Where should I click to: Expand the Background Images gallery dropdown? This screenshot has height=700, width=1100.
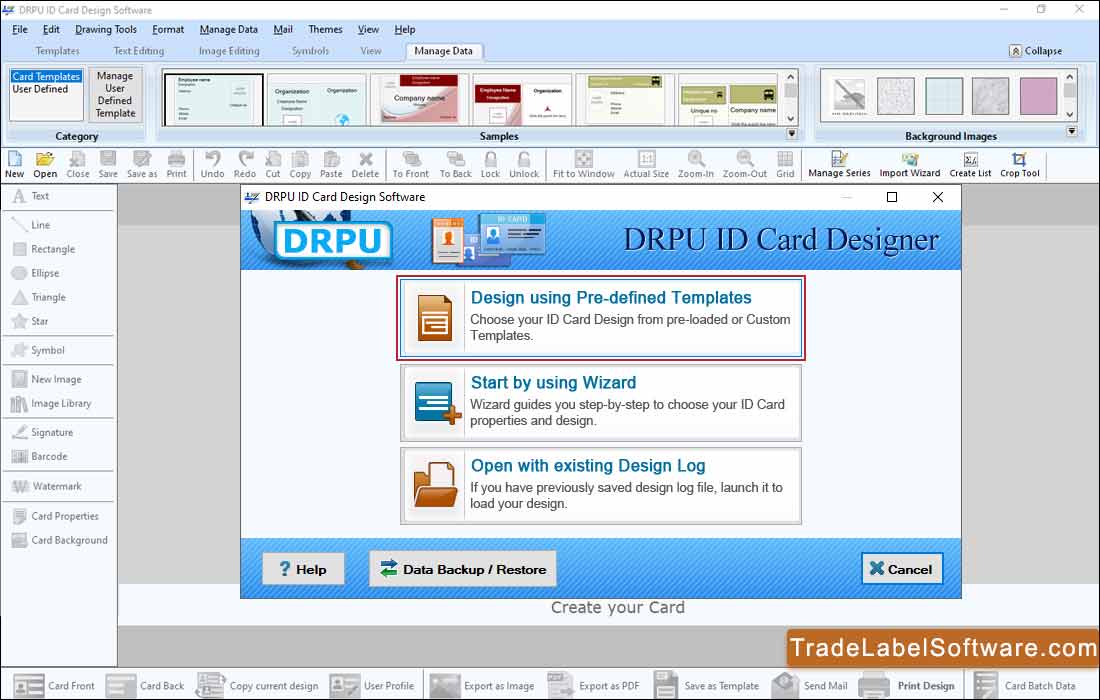(1071, 131)
